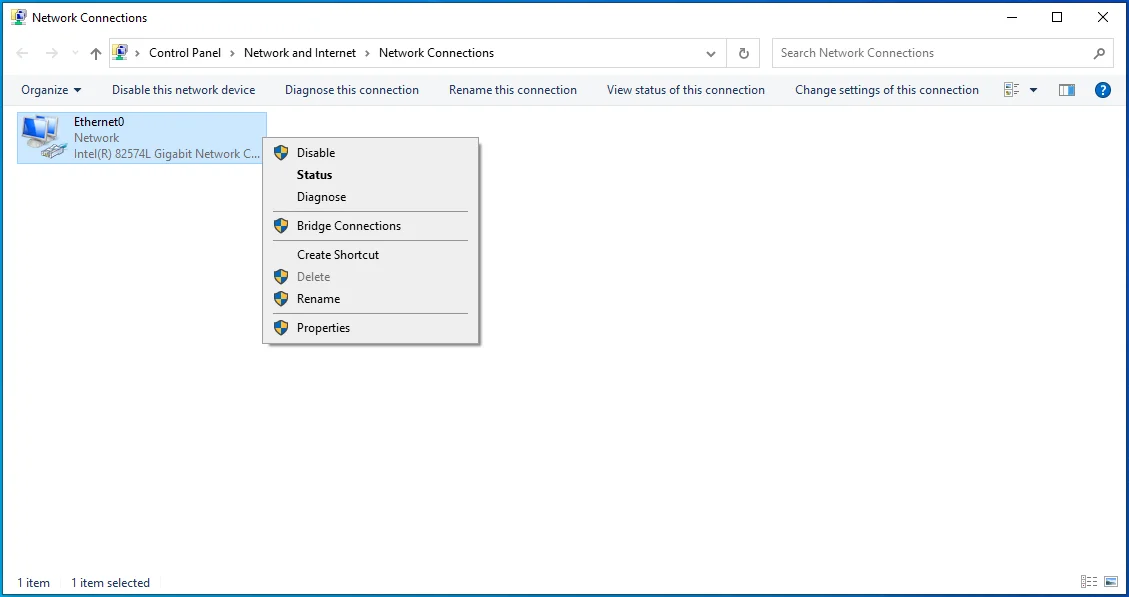Viewport: 1129px width, 597px height.
Task: Select Rename in the context menu
Action: point(370,299)
